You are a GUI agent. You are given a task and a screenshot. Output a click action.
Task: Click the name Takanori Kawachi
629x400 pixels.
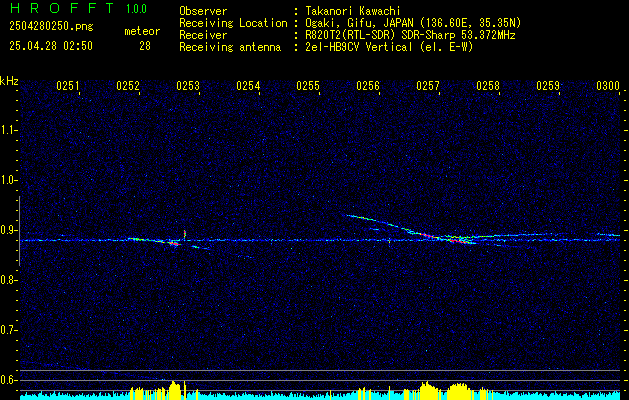click(x=353, y=11)
